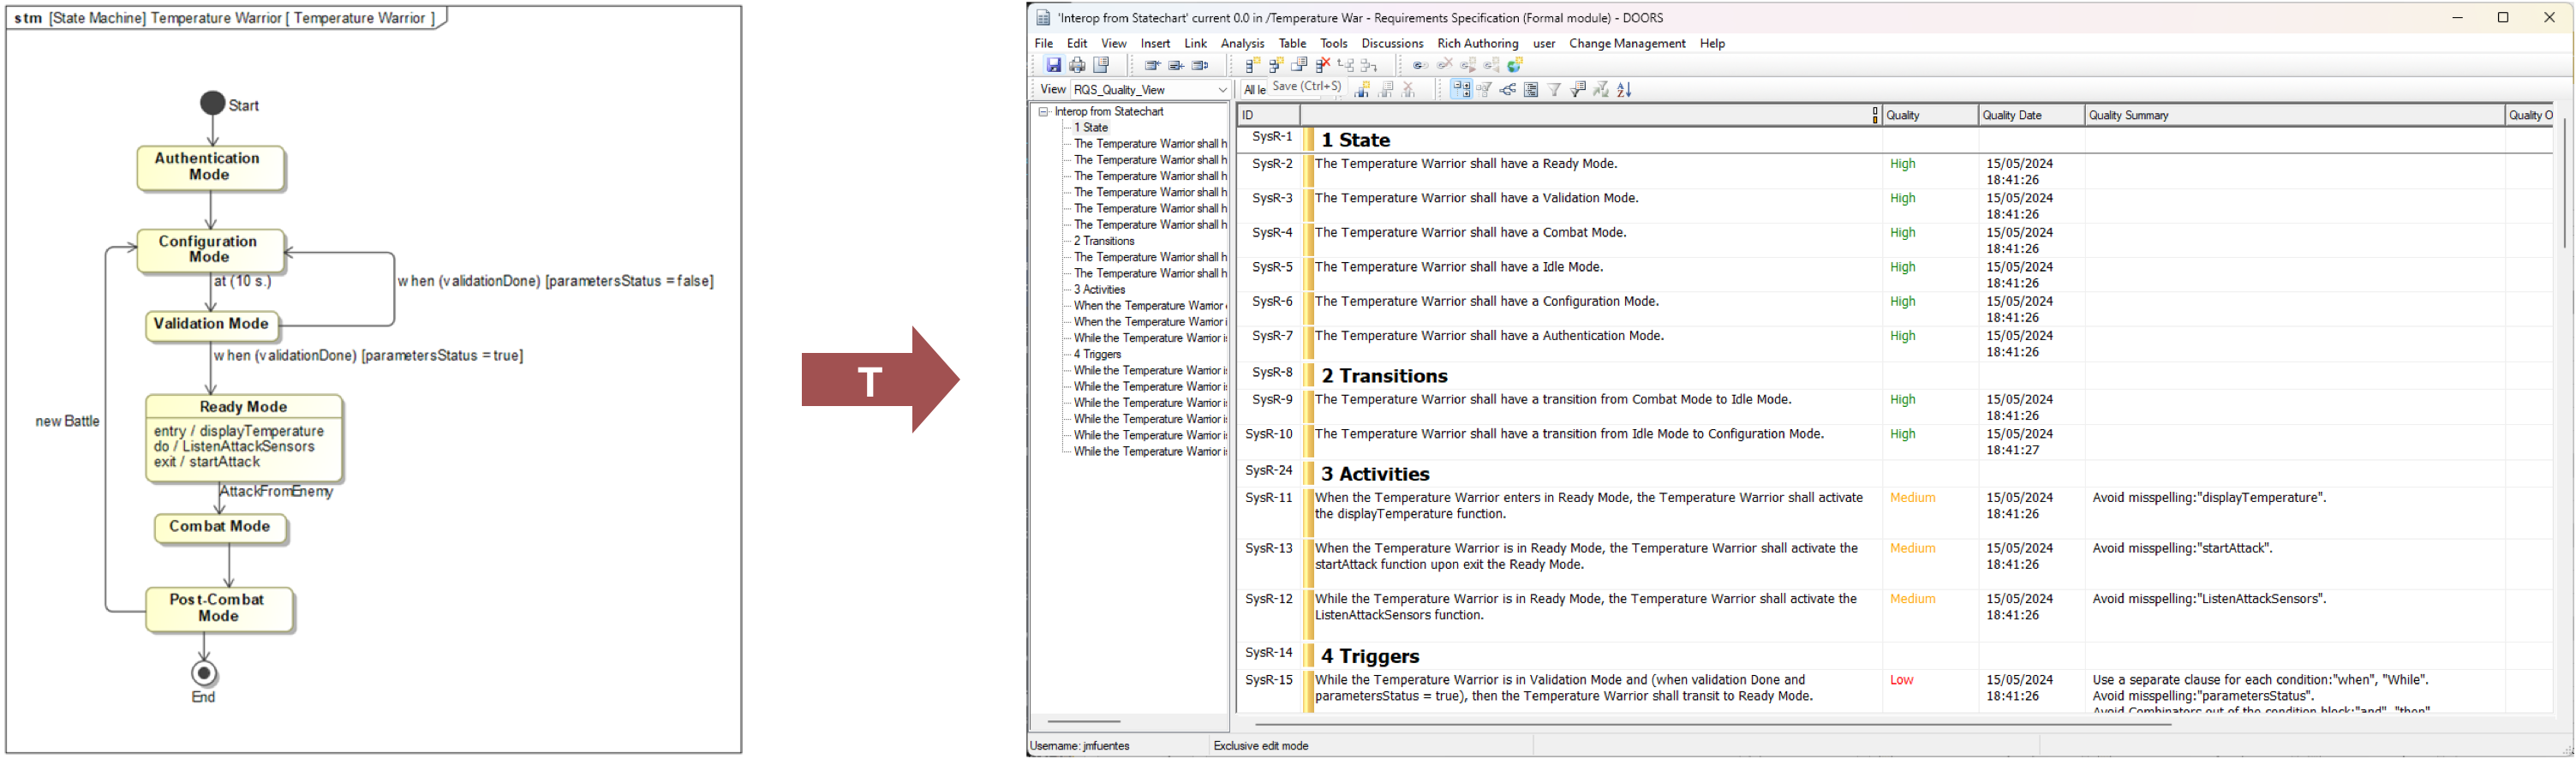Open the Insert menu

pos(1155,44)
